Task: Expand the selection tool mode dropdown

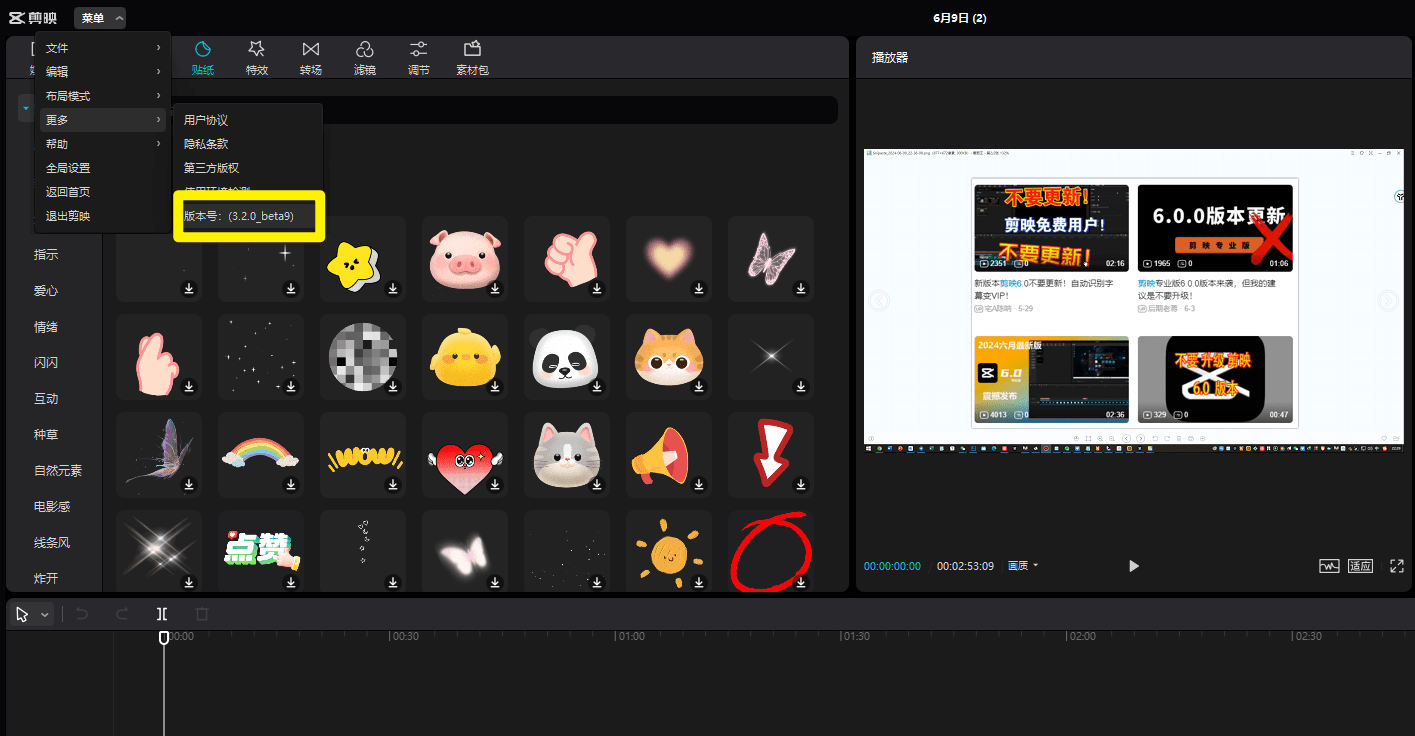Action: 45,615
